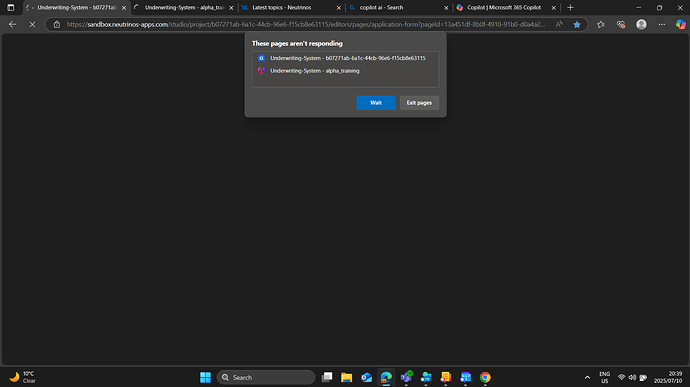The height and width of the screenshot is (387, 690).
Task: Close the Latest topics - Neutrinos tab
Action: pyautogui.click(x=339, y=8)
